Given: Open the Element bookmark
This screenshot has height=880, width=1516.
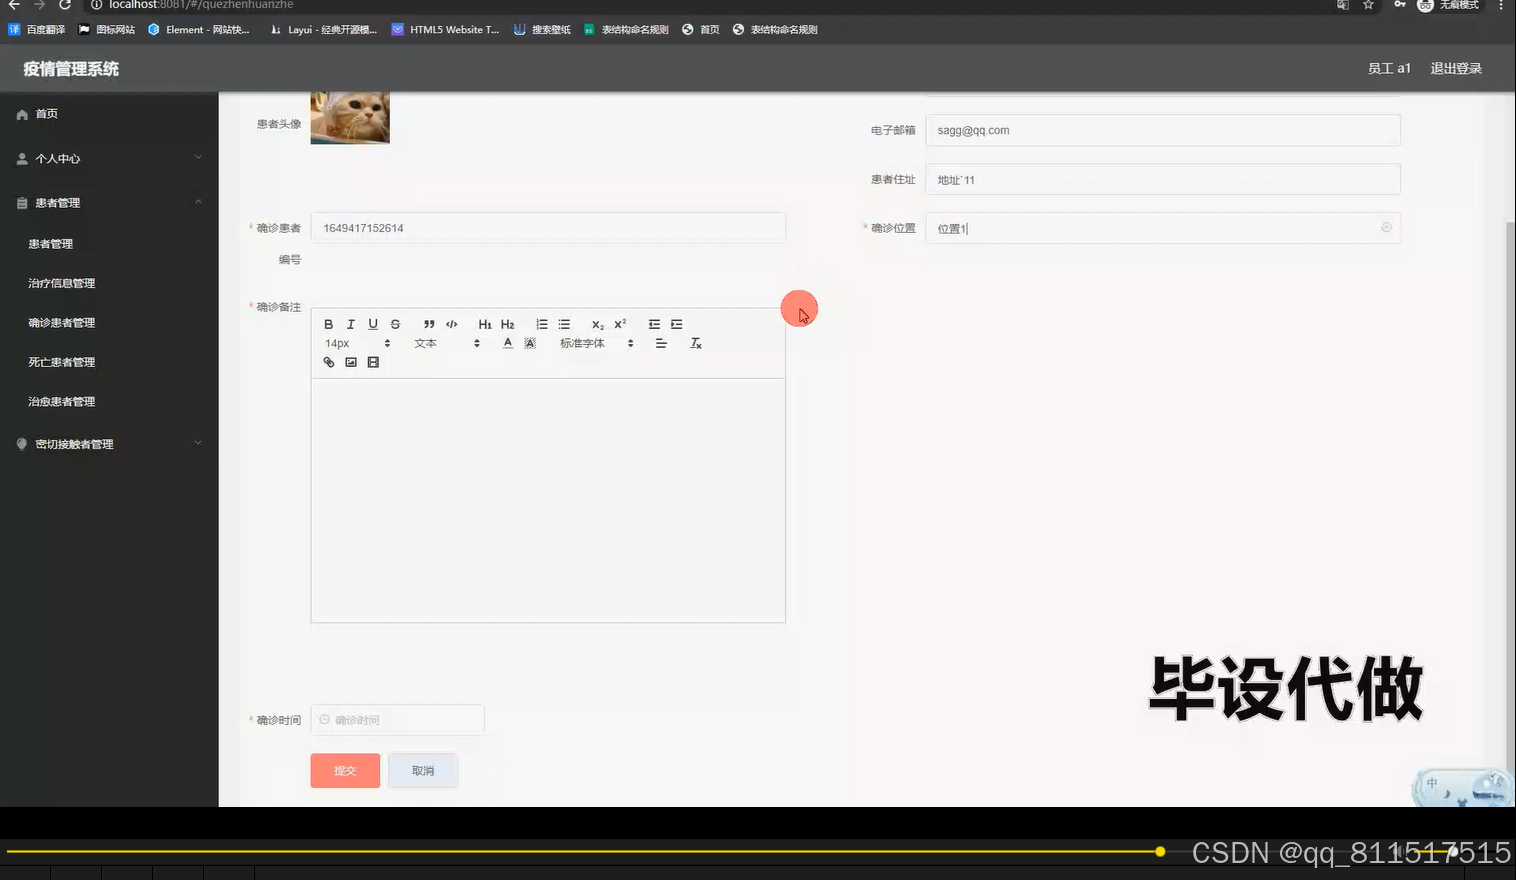Looking at the screenshot, I should [198, 29].
